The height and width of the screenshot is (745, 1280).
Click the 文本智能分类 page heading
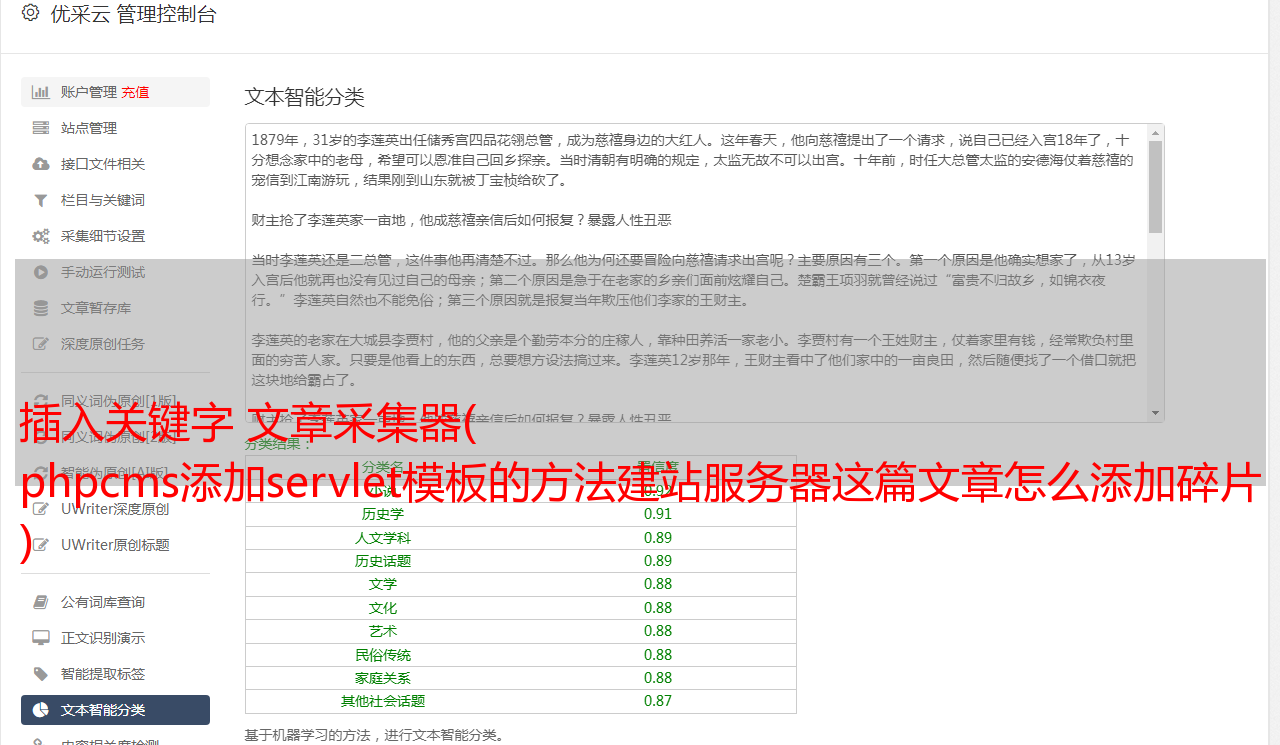[305, 97]
